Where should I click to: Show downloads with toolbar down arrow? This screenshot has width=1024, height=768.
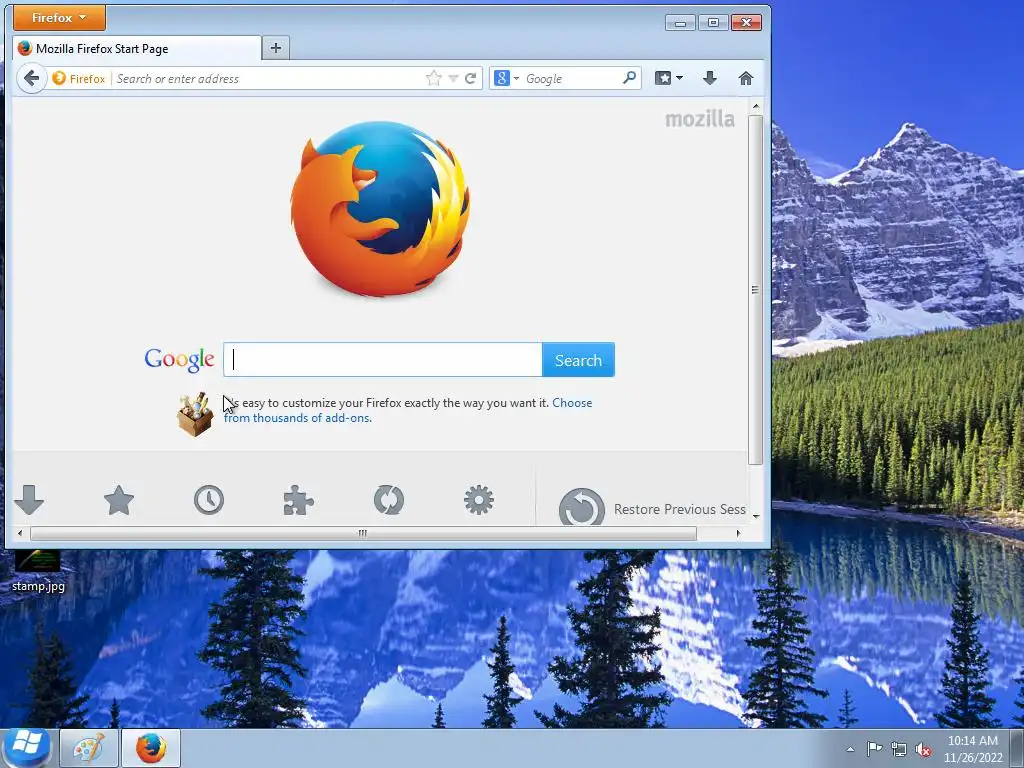pos(710,78)
